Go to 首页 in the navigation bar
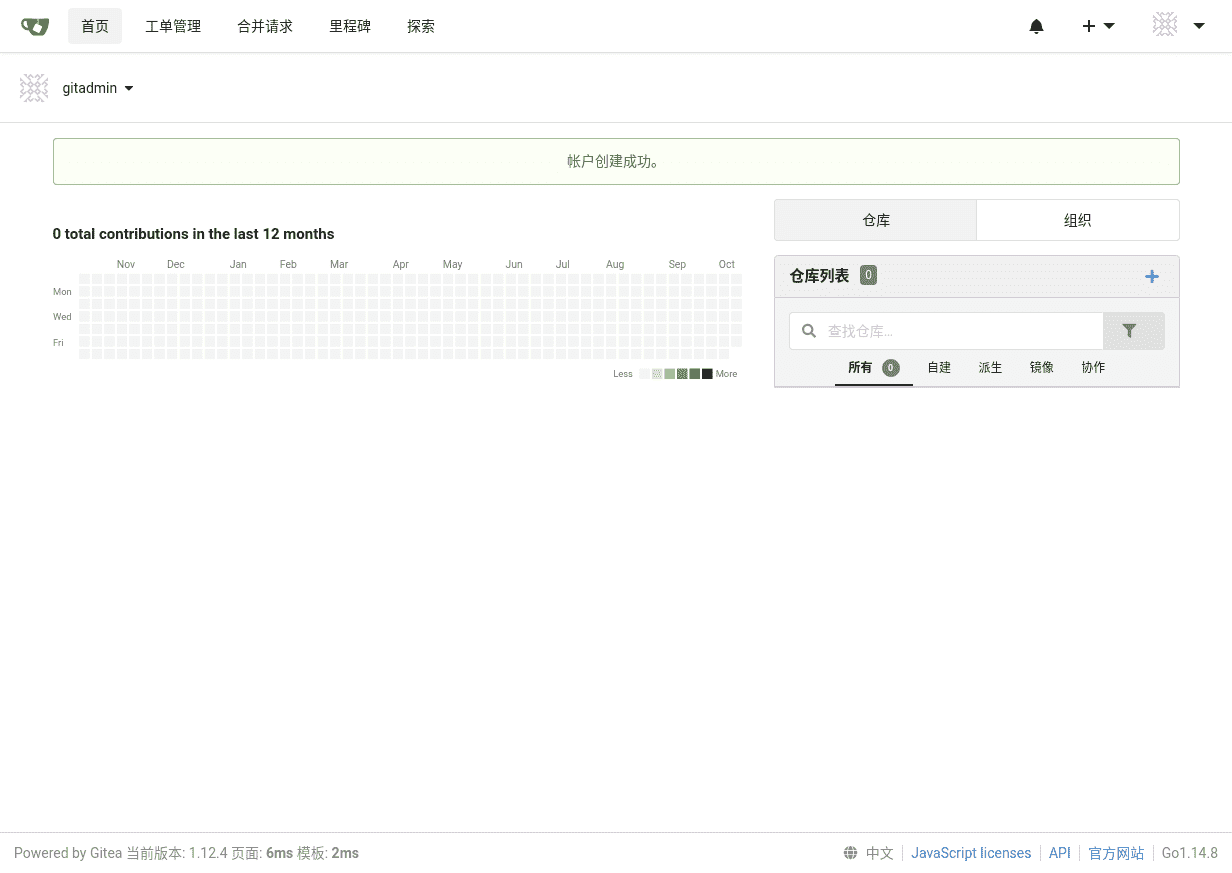The width and height of the screenshot is (1232, 873). click(95, 26)
